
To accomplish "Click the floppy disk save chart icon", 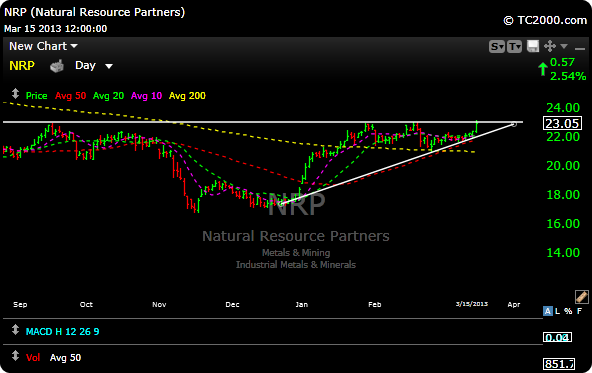I will point(533,46).
